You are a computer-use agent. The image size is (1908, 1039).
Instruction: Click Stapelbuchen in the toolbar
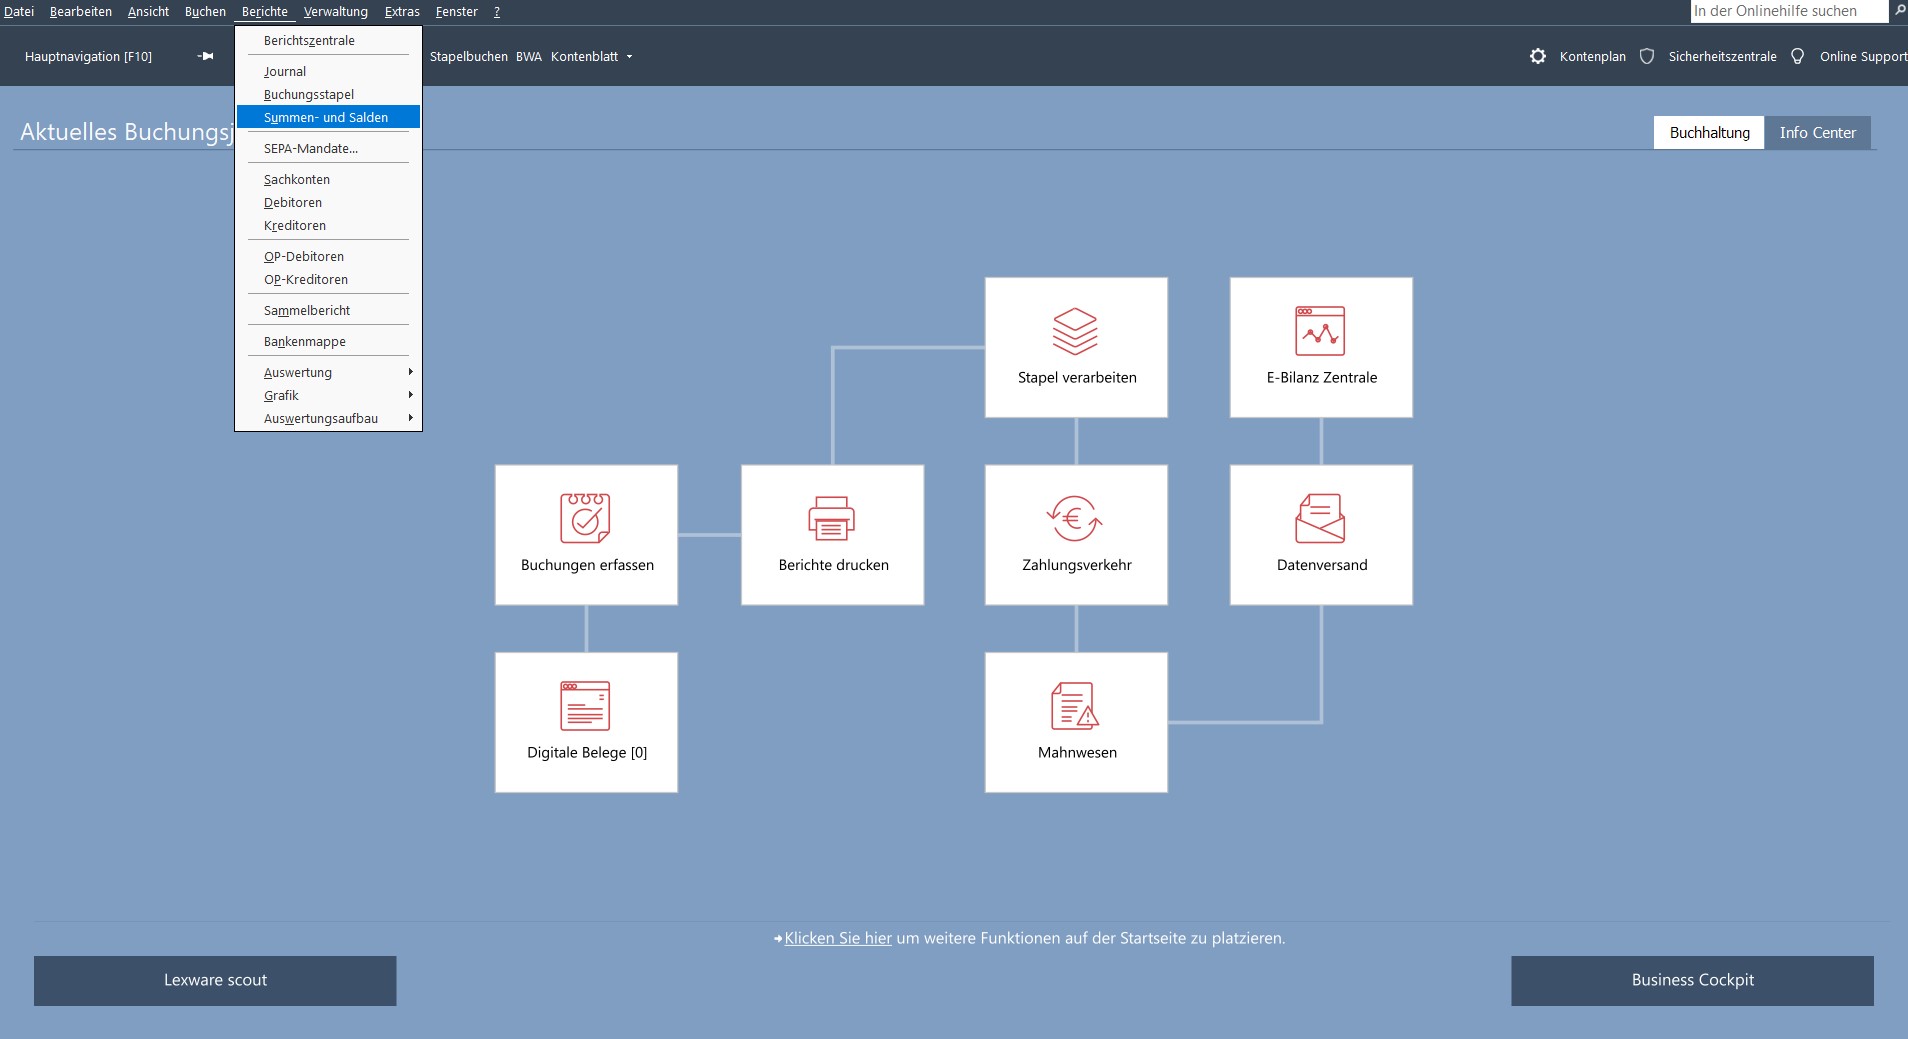click(x=469, y=57)
